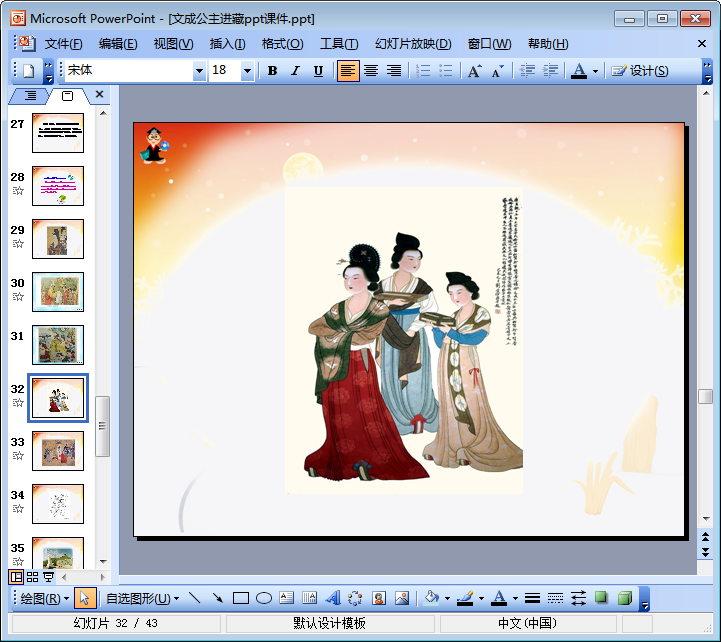Open line color dropdown arrow
721x642 pixels.
[x=481, y=599]
